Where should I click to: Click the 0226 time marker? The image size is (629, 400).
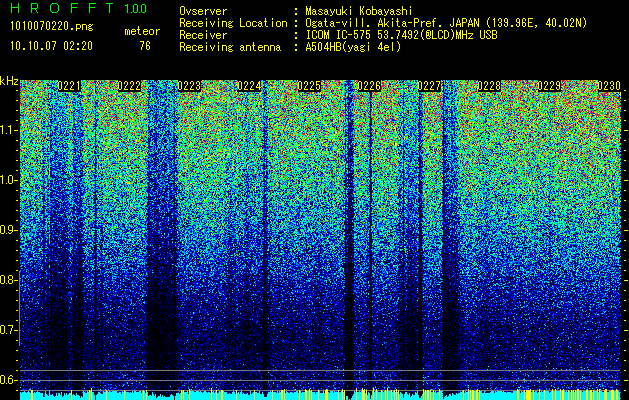click(x=369, y=86)
